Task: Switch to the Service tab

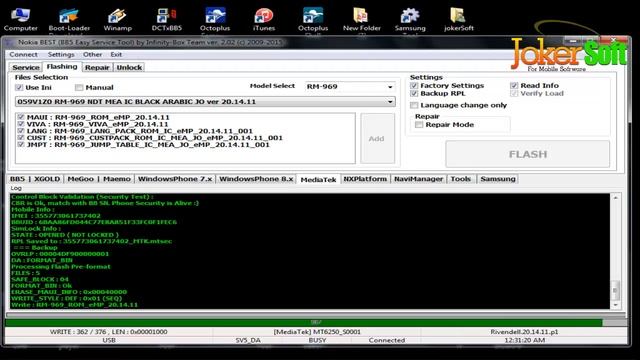Action: click(26, 67)
